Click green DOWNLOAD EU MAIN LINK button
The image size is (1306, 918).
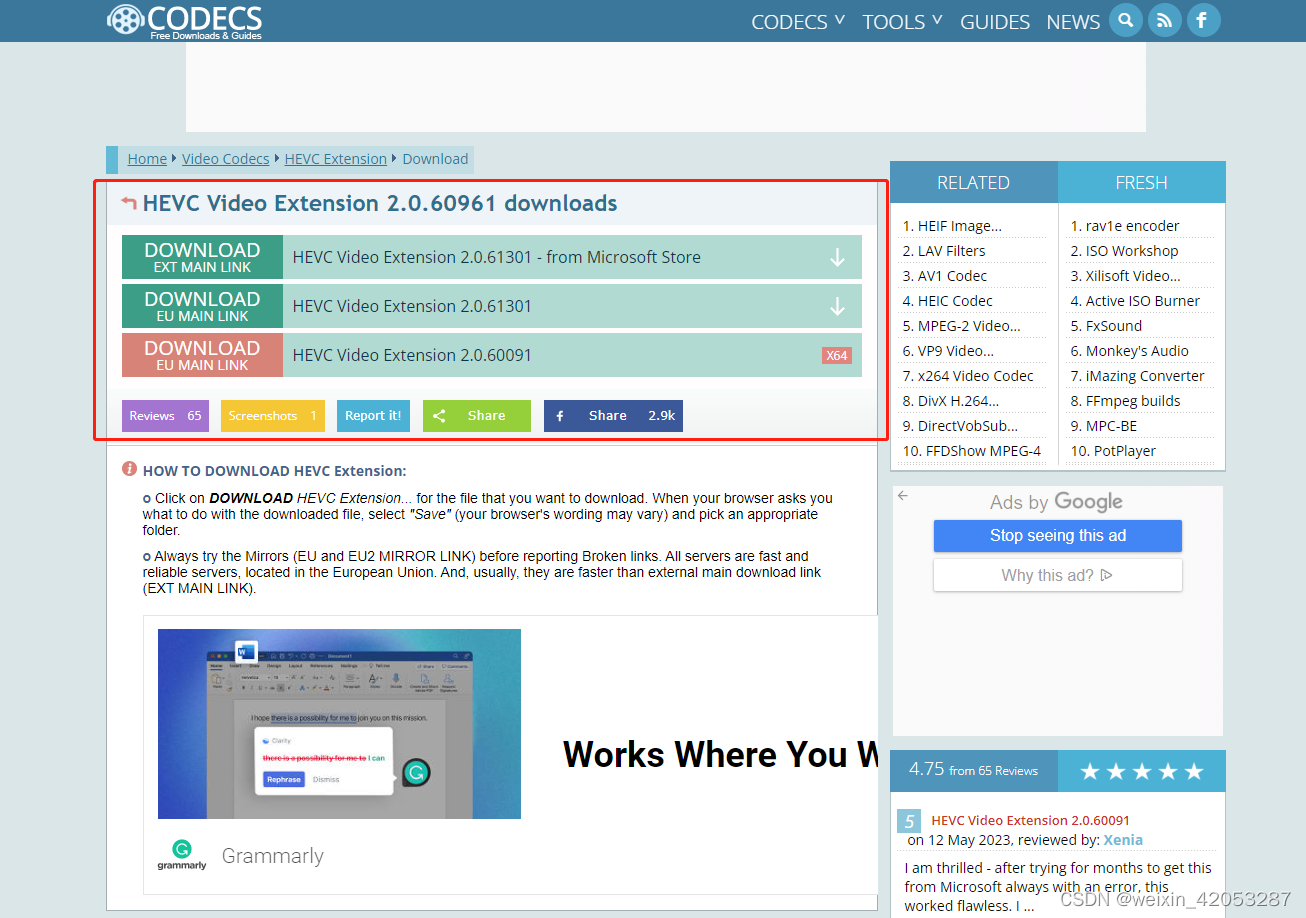tap(202, 306)
